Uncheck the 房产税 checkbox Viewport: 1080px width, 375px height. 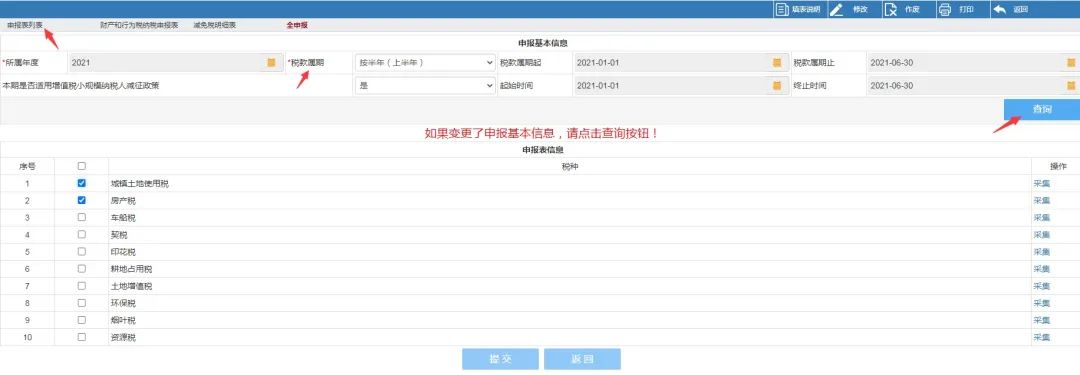[x=82, y=201]
